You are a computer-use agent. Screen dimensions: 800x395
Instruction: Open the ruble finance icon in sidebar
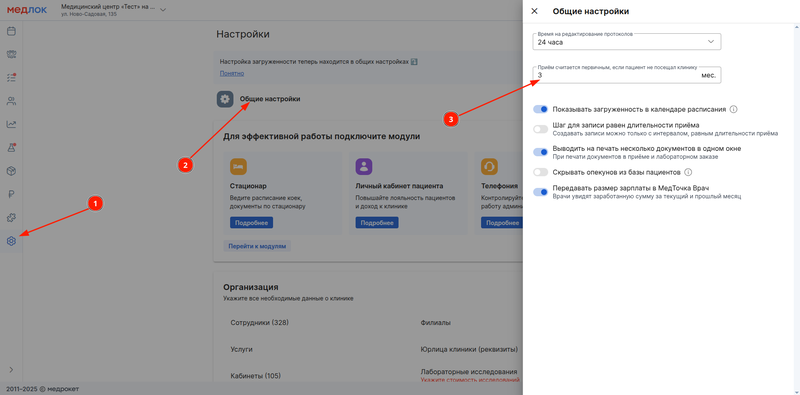[11, 194]
